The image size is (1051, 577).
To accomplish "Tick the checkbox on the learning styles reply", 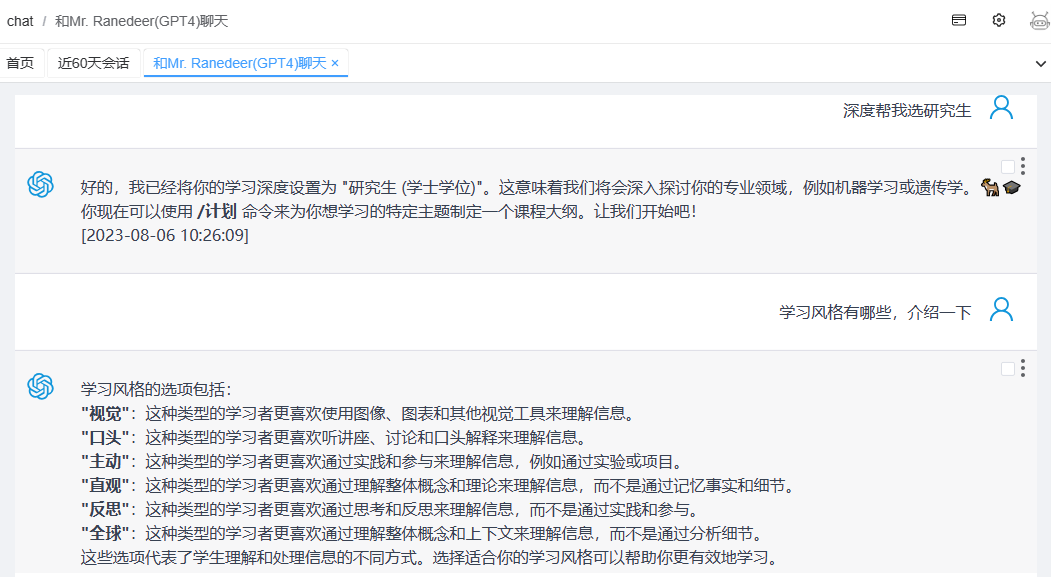I will pyautogui.click(x=1007, y=369).
